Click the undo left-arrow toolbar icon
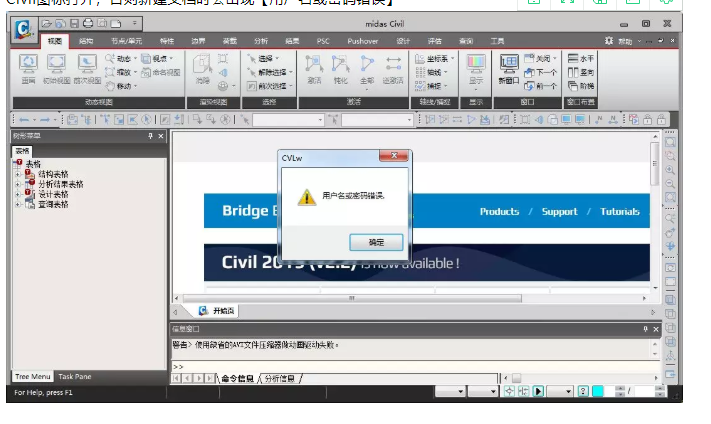Screen dimensions: 711x424 click(24, 120)
